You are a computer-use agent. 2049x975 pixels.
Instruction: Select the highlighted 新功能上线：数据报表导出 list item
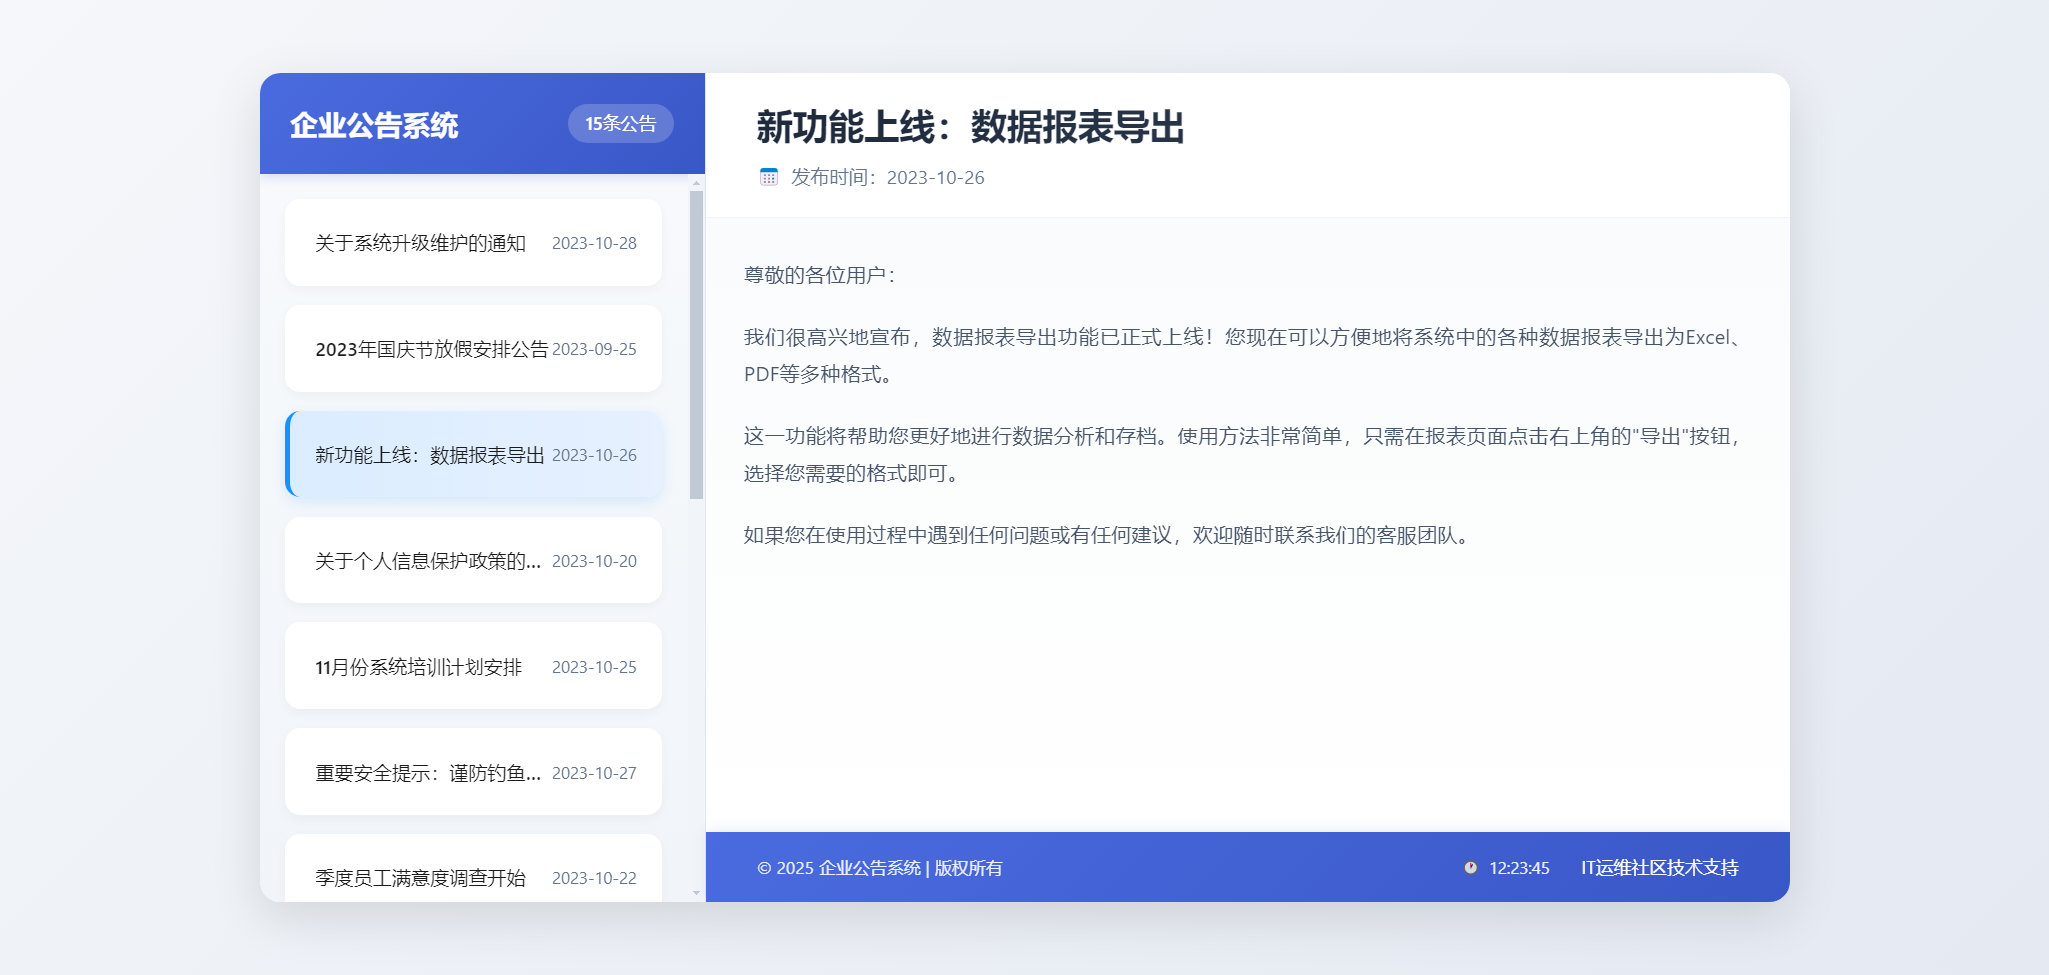point(473,455)
